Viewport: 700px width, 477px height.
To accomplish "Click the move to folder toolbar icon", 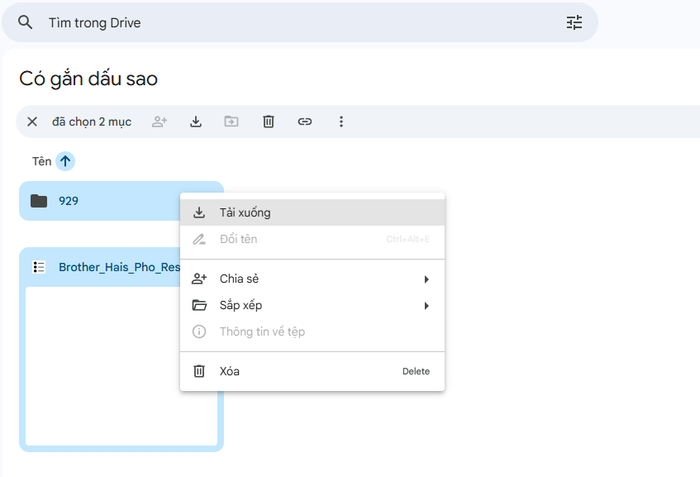I will [231, 122].
